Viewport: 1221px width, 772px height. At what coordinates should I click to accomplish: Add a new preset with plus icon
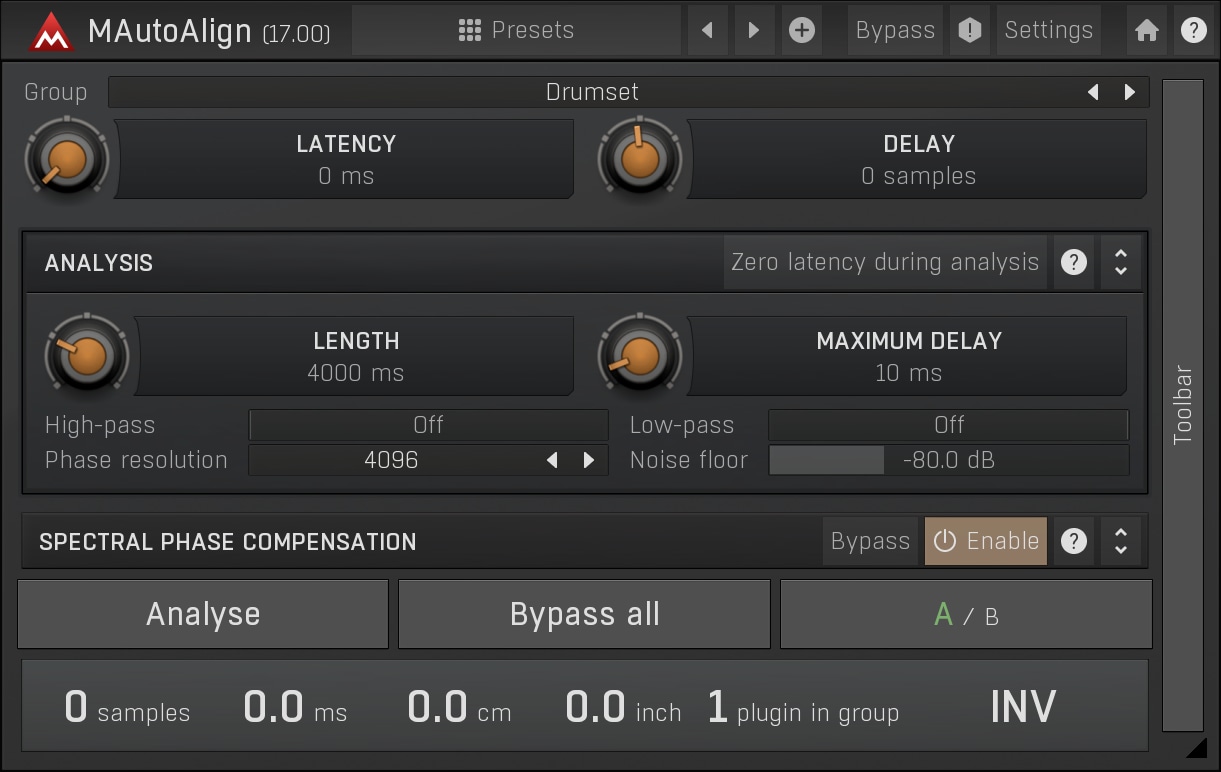[801, 30]
